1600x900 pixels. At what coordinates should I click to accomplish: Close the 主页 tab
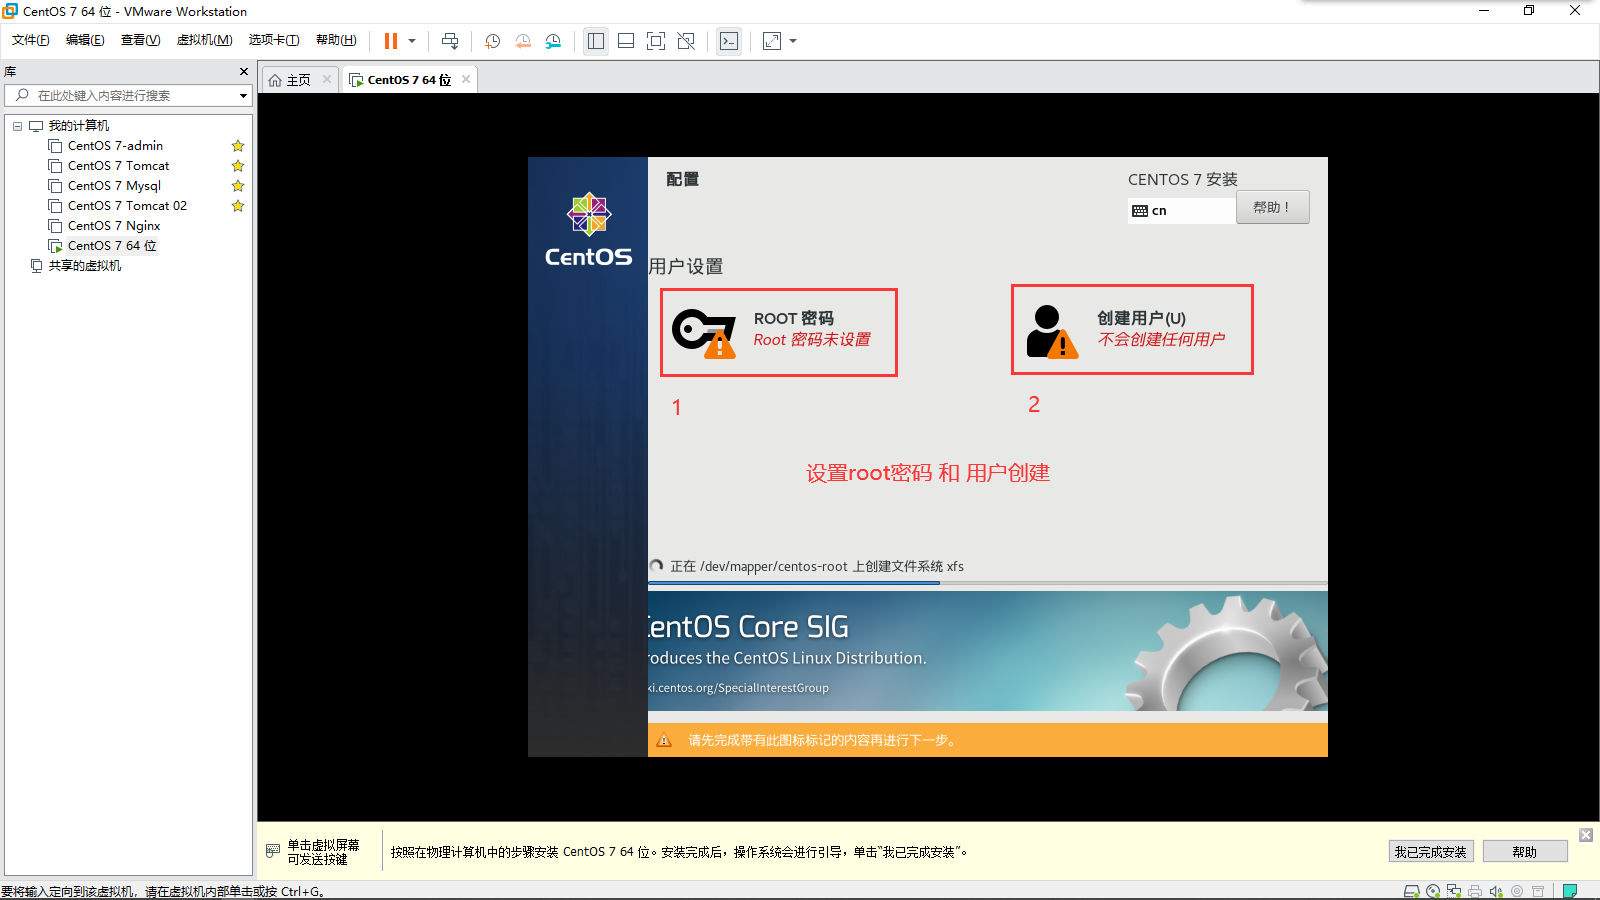point(327,79)
